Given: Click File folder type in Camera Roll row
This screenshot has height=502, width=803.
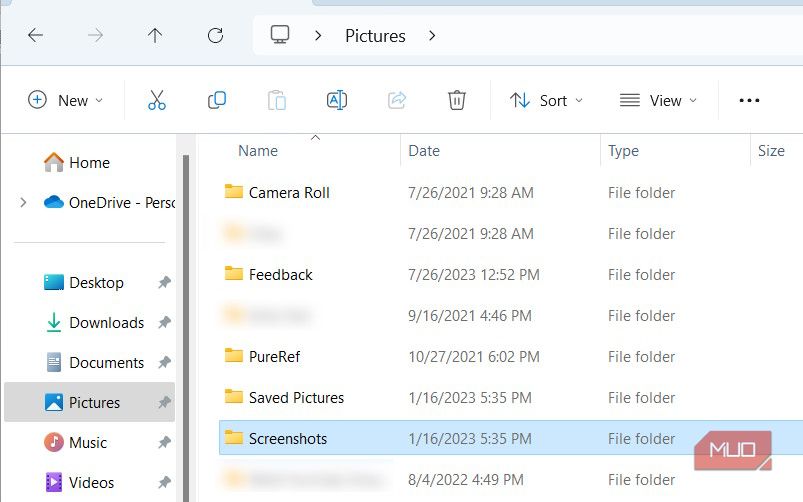Looking at the screenshot, I should (x=641, y=193).
